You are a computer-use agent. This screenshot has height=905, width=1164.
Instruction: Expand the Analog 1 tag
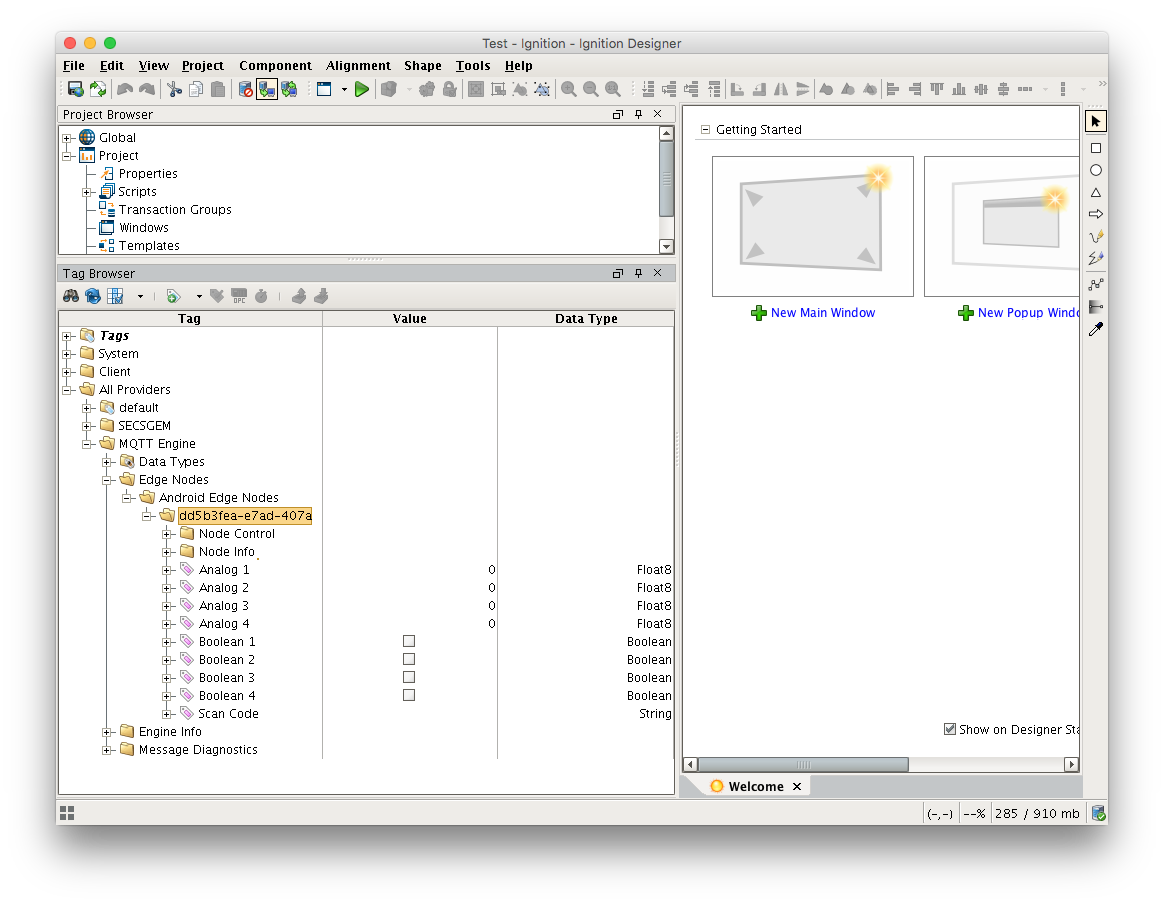click(167, 570)
